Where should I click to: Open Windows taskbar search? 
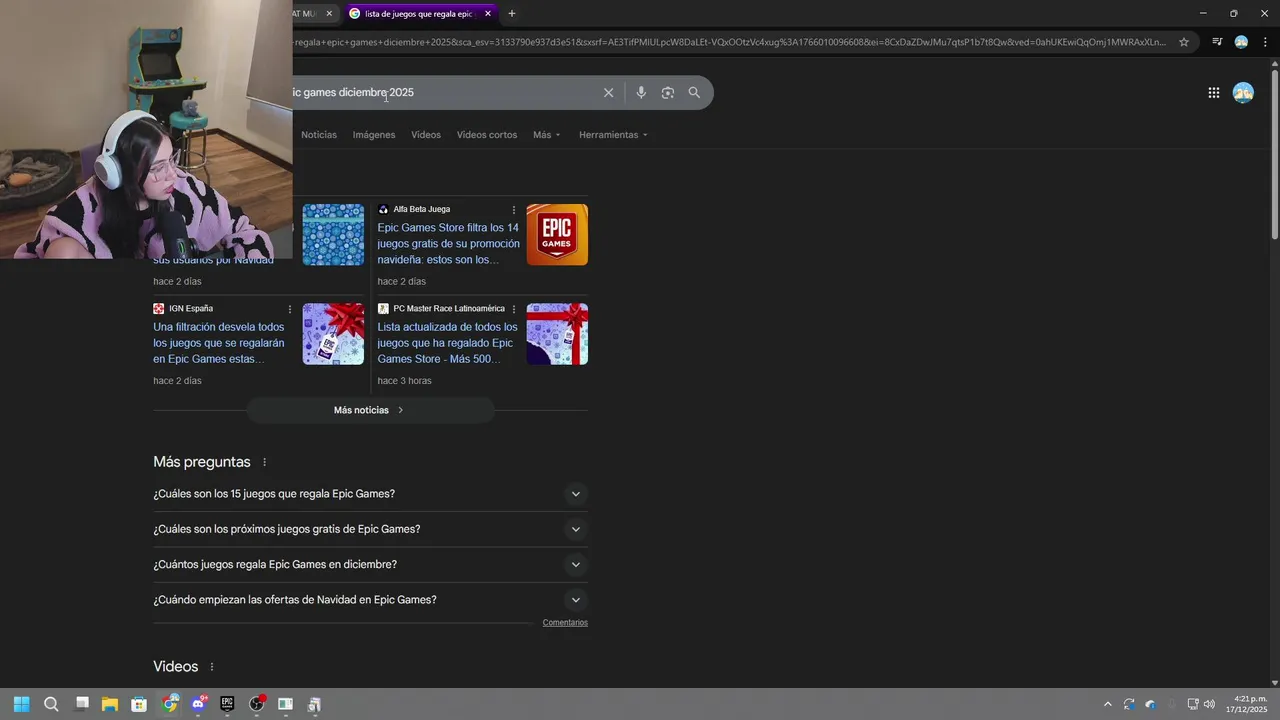[x=51, y=704]
